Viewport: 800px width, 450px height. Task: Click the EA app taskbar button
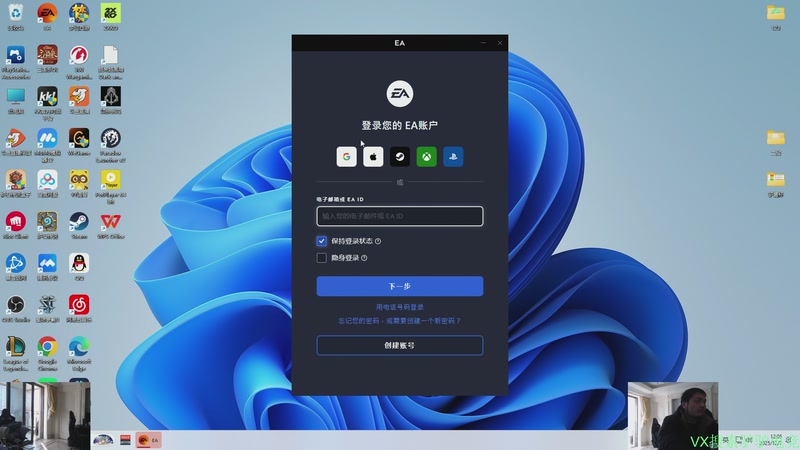click(x=148, y=440)
